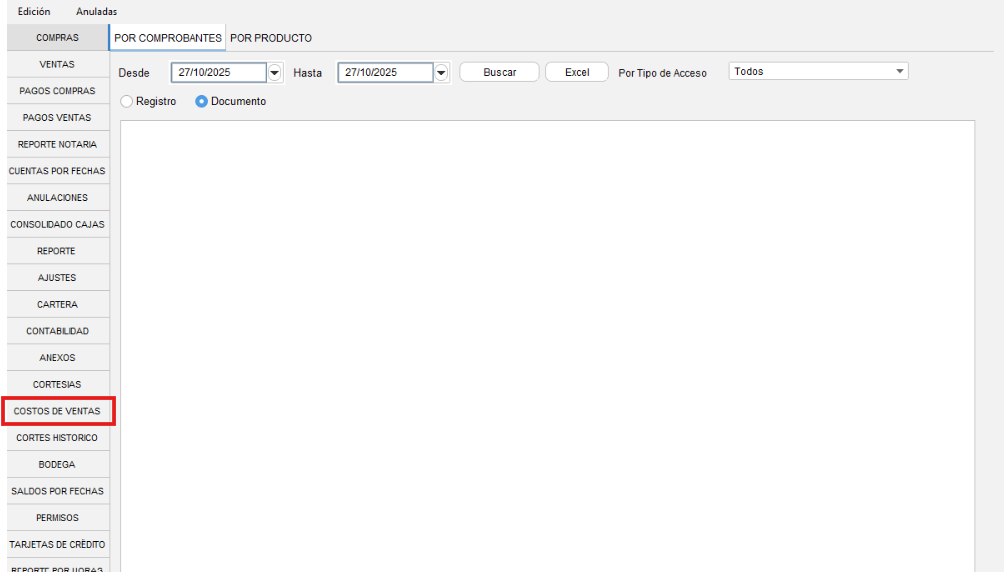Image resolution: width=1004 pixels, height=572 pixels.
Task: Click the Desde date input field
Action: click(x=218, y=73)
